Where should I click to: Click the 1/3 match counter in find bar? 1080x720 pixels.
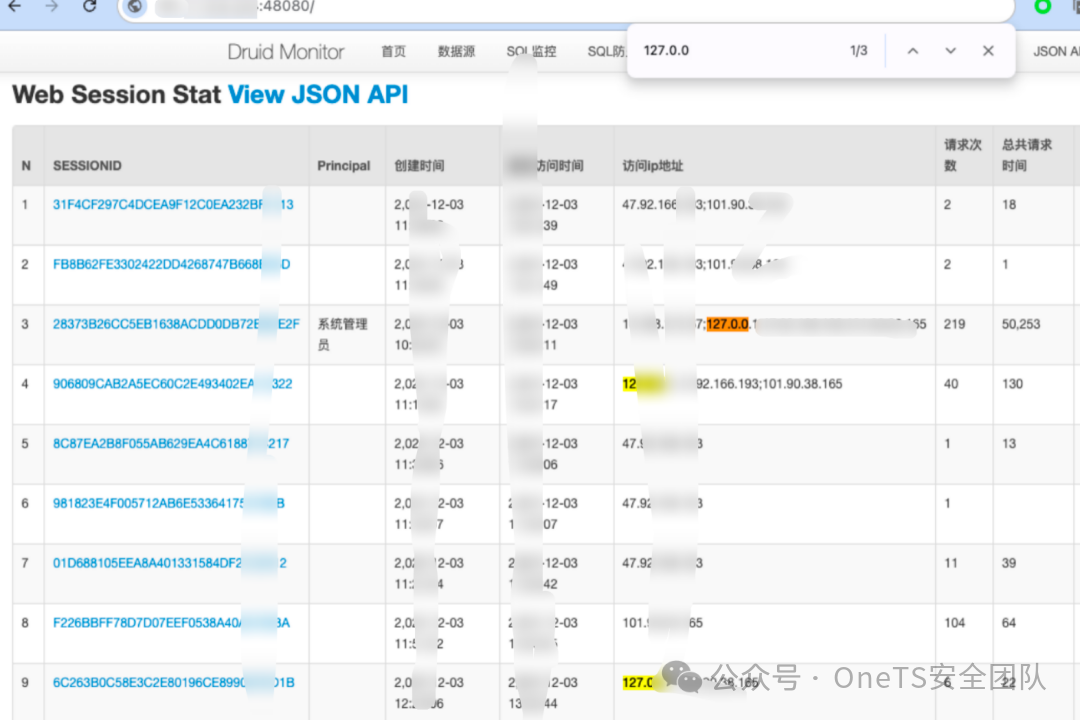pyautogui.click(x=858, y=51)
